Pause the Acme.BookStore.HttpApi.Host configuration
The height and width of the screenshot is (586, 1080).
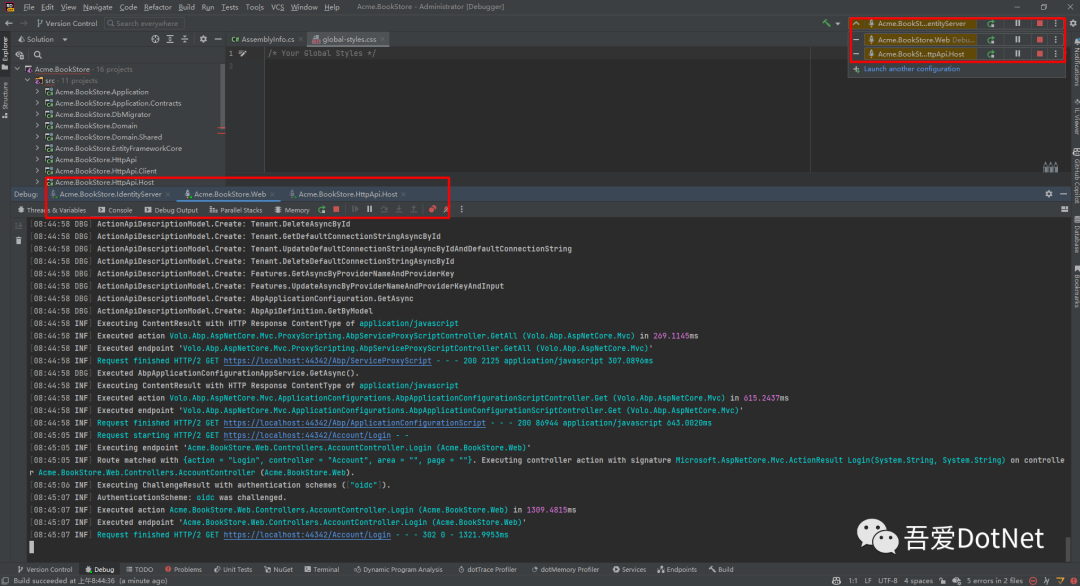tap(1018, 54)
